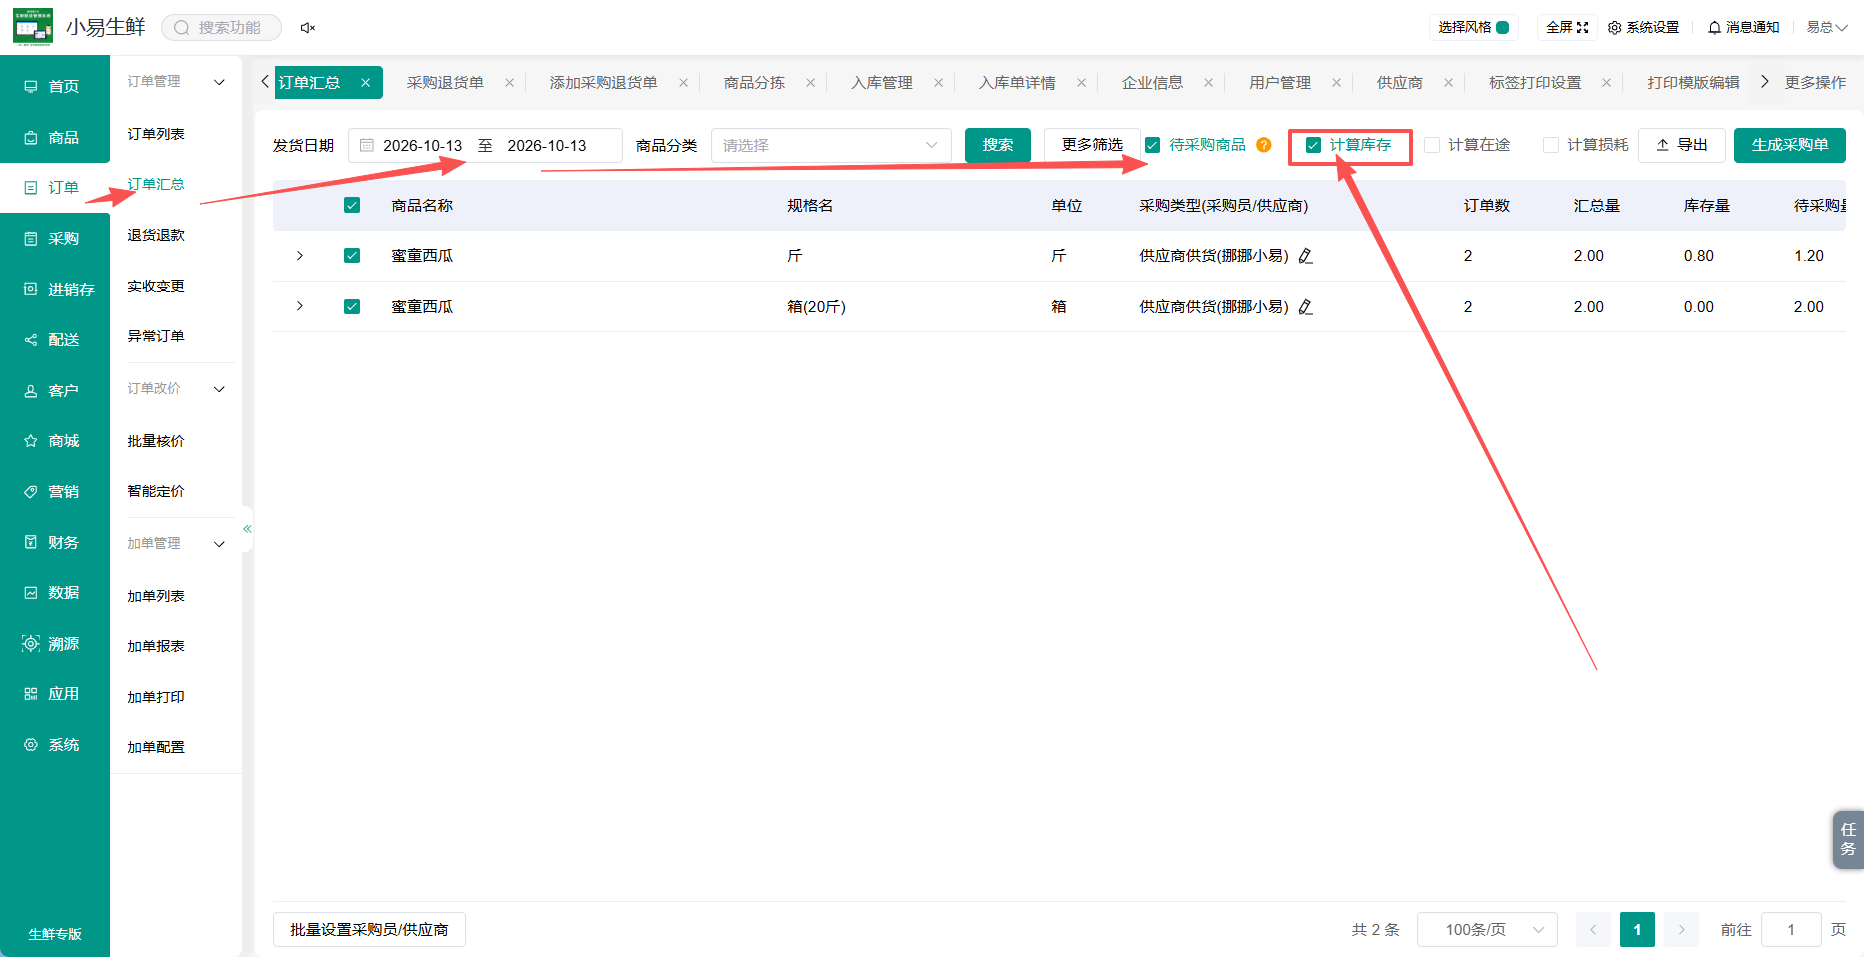This screenshot has height=957, width=1864.
Task: Edit purchase type in 箱(20斤) row
Action: [x=1305, y=307]
